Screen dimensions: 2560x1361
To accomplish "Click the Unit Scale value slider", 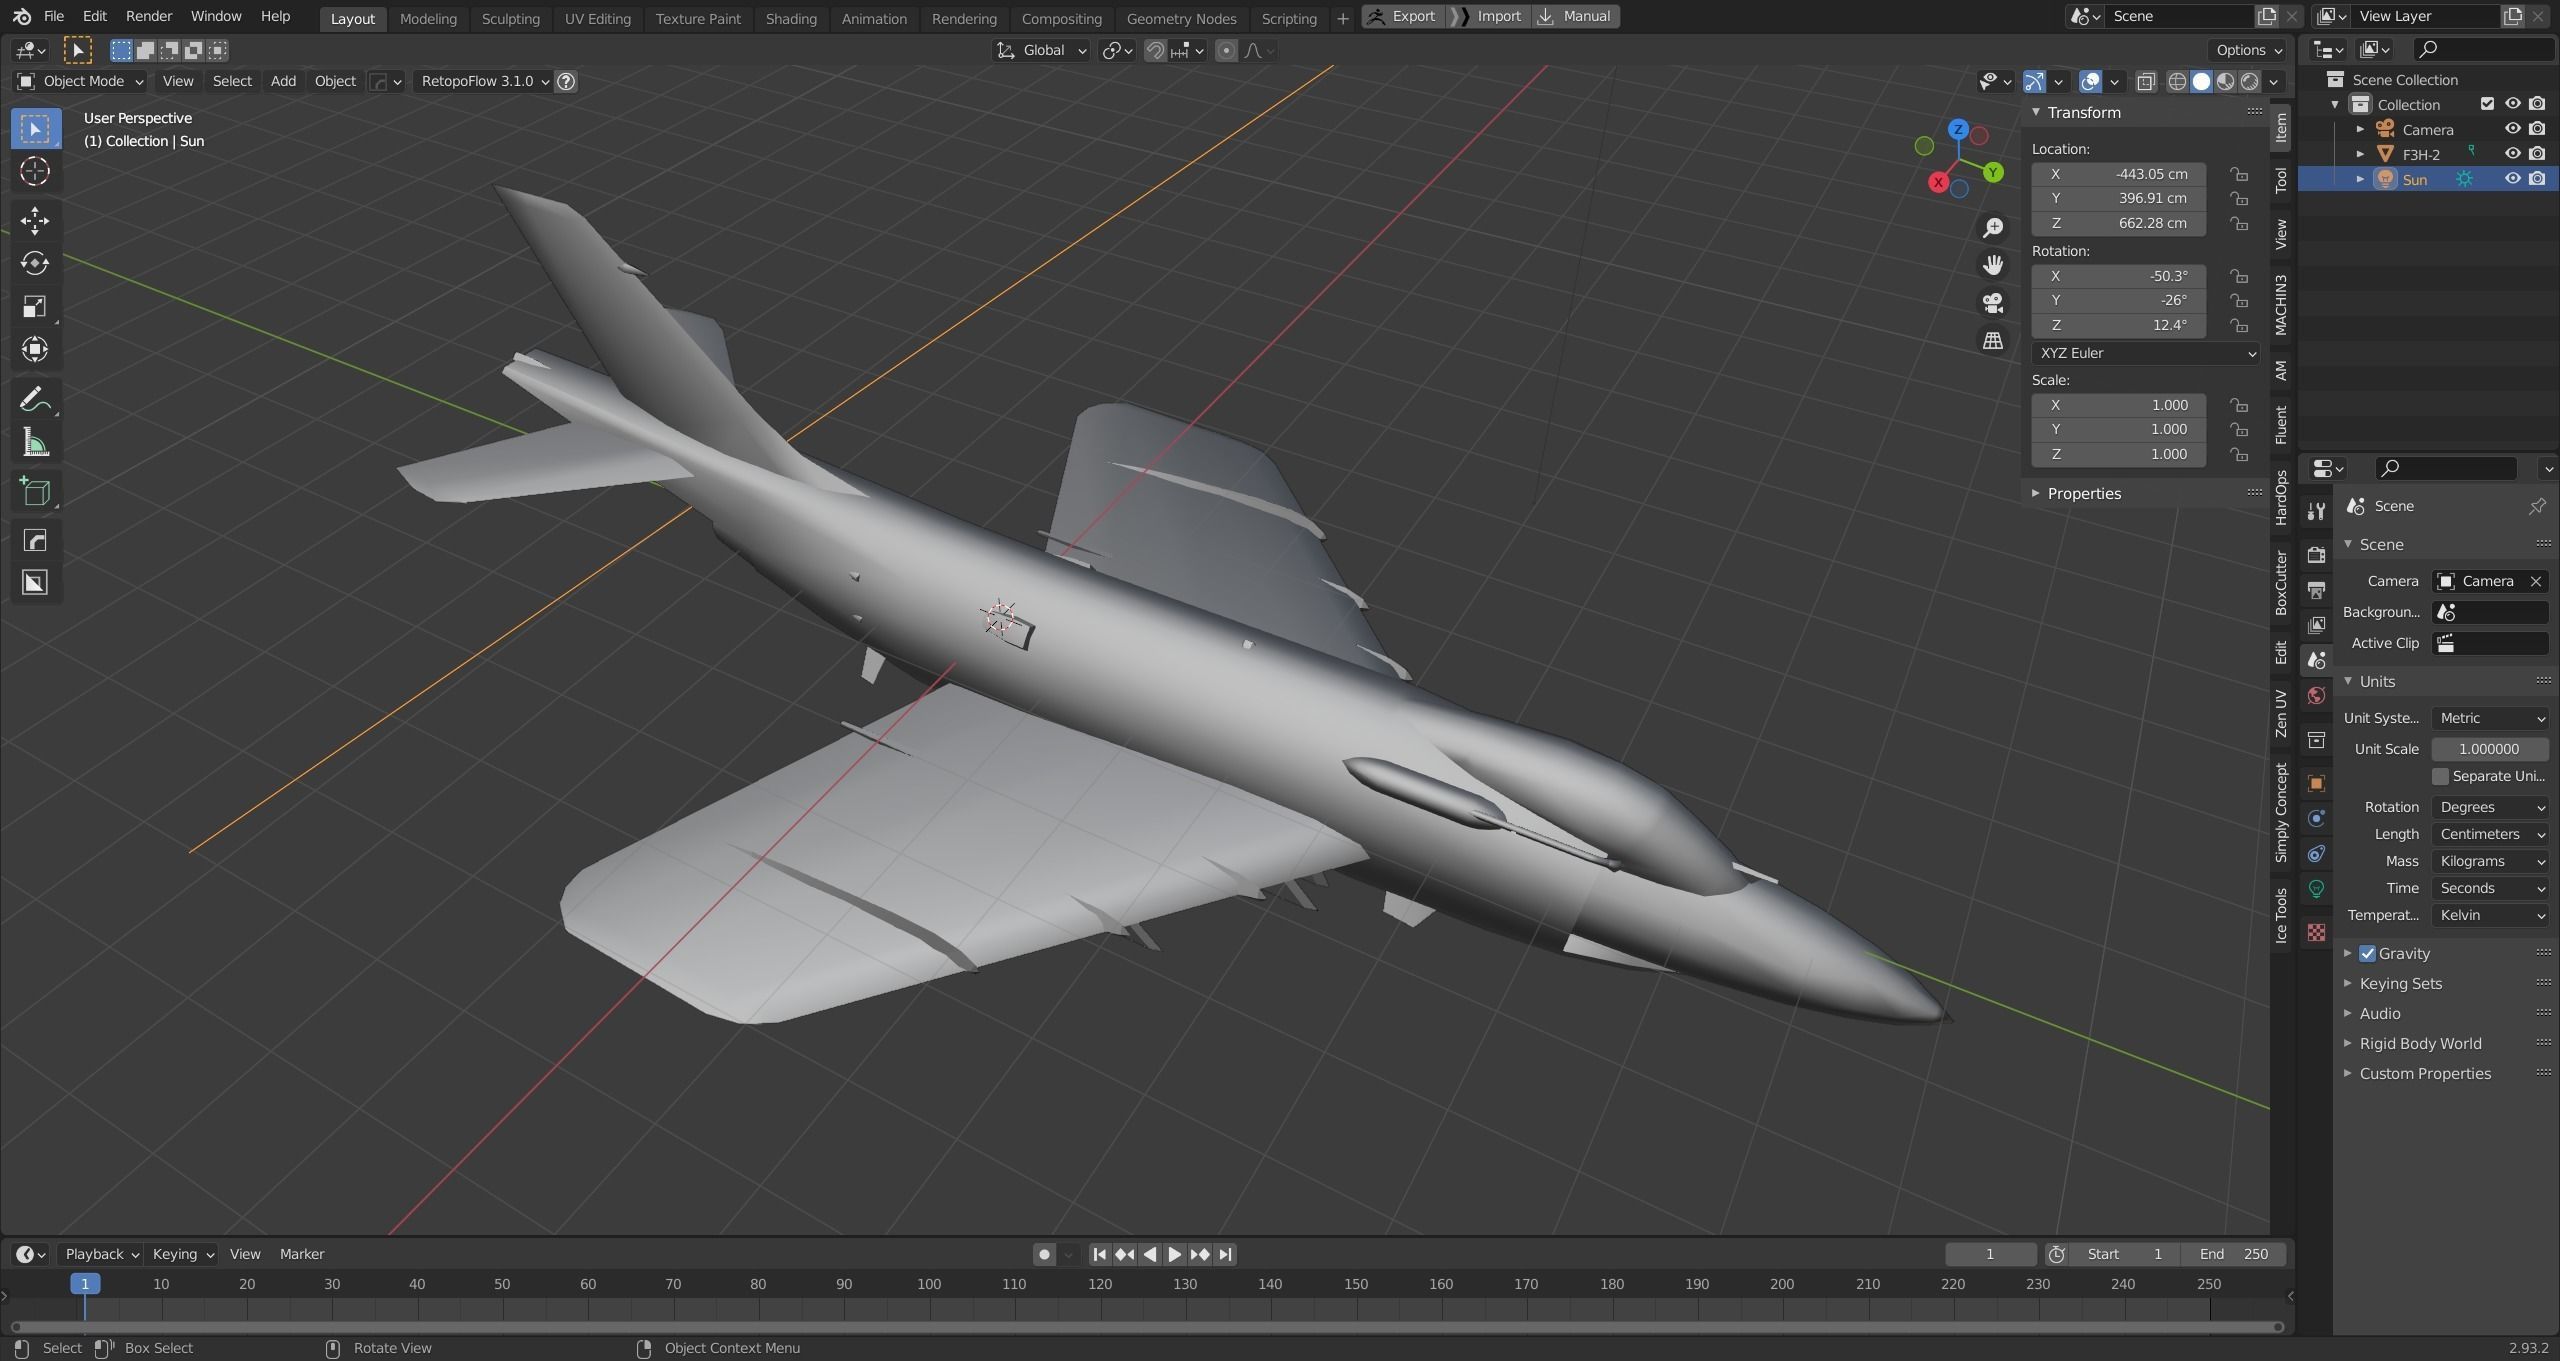I will click(x=2489, y=749).
